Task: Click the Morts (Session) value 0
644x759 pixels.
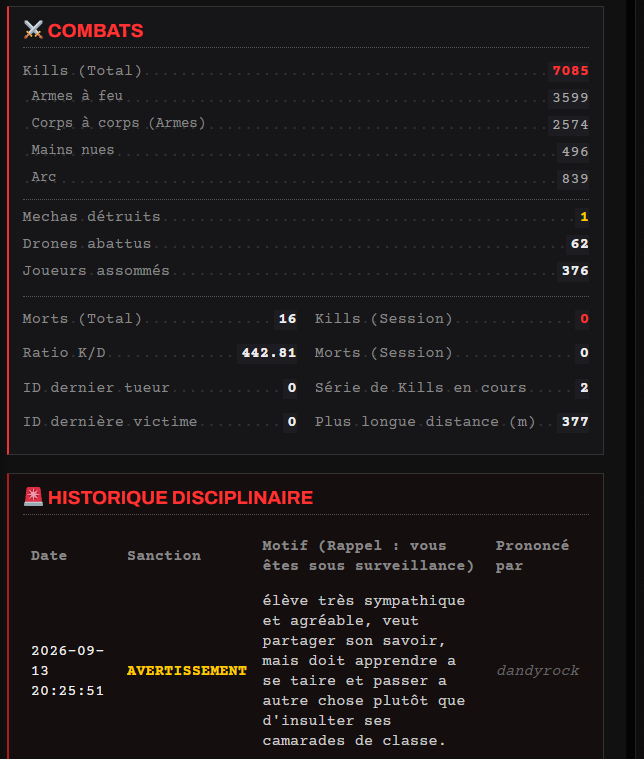Action: click(x=584, y=353)
